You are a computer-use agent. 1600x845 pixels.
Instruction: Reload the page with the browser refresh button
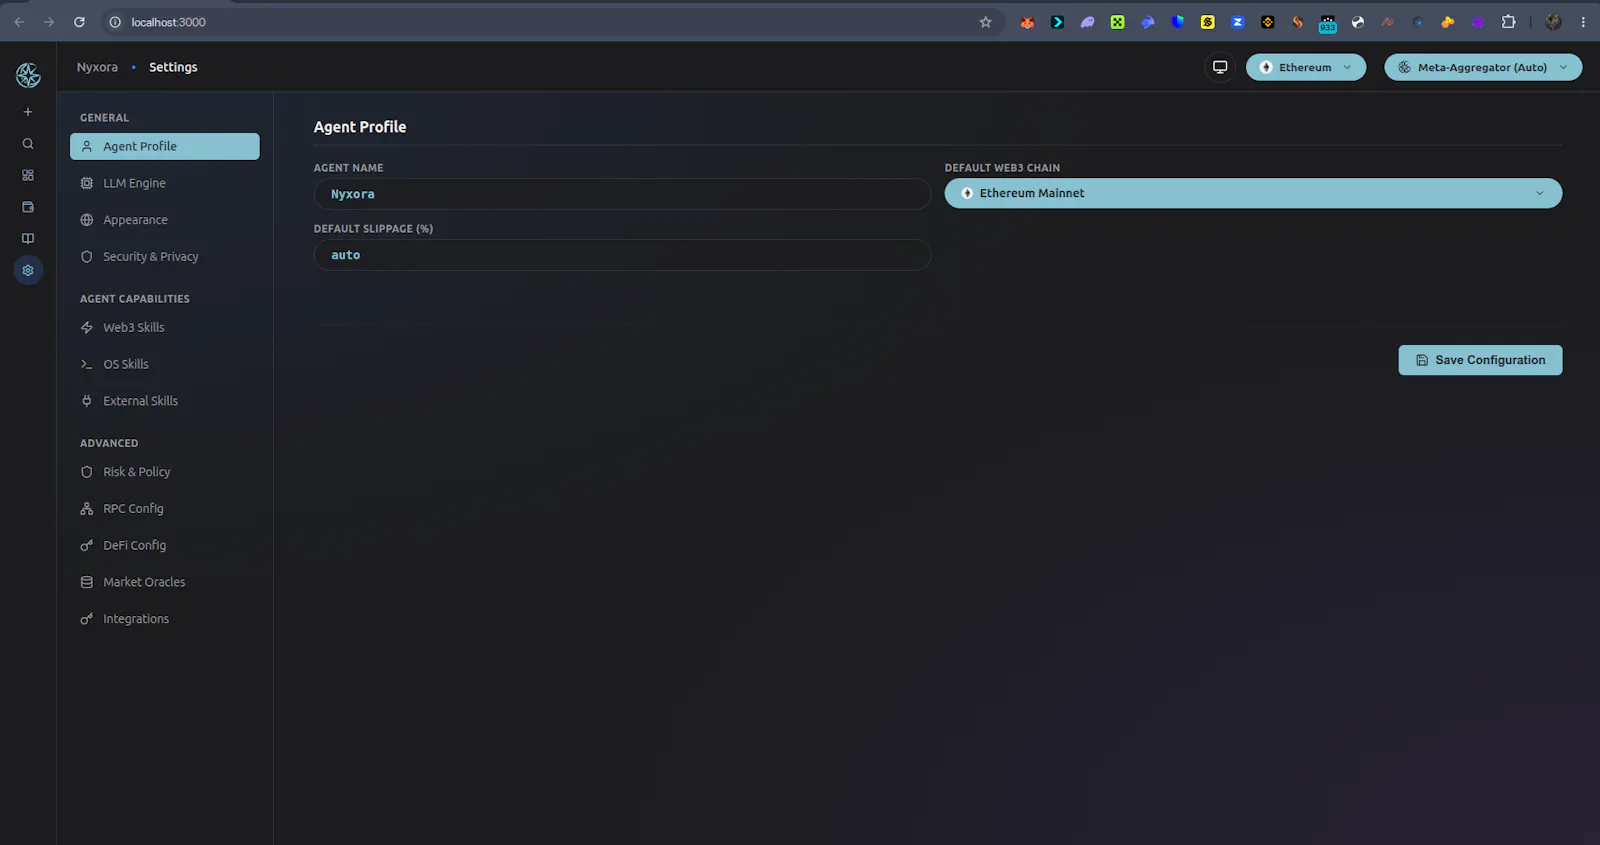79,22
